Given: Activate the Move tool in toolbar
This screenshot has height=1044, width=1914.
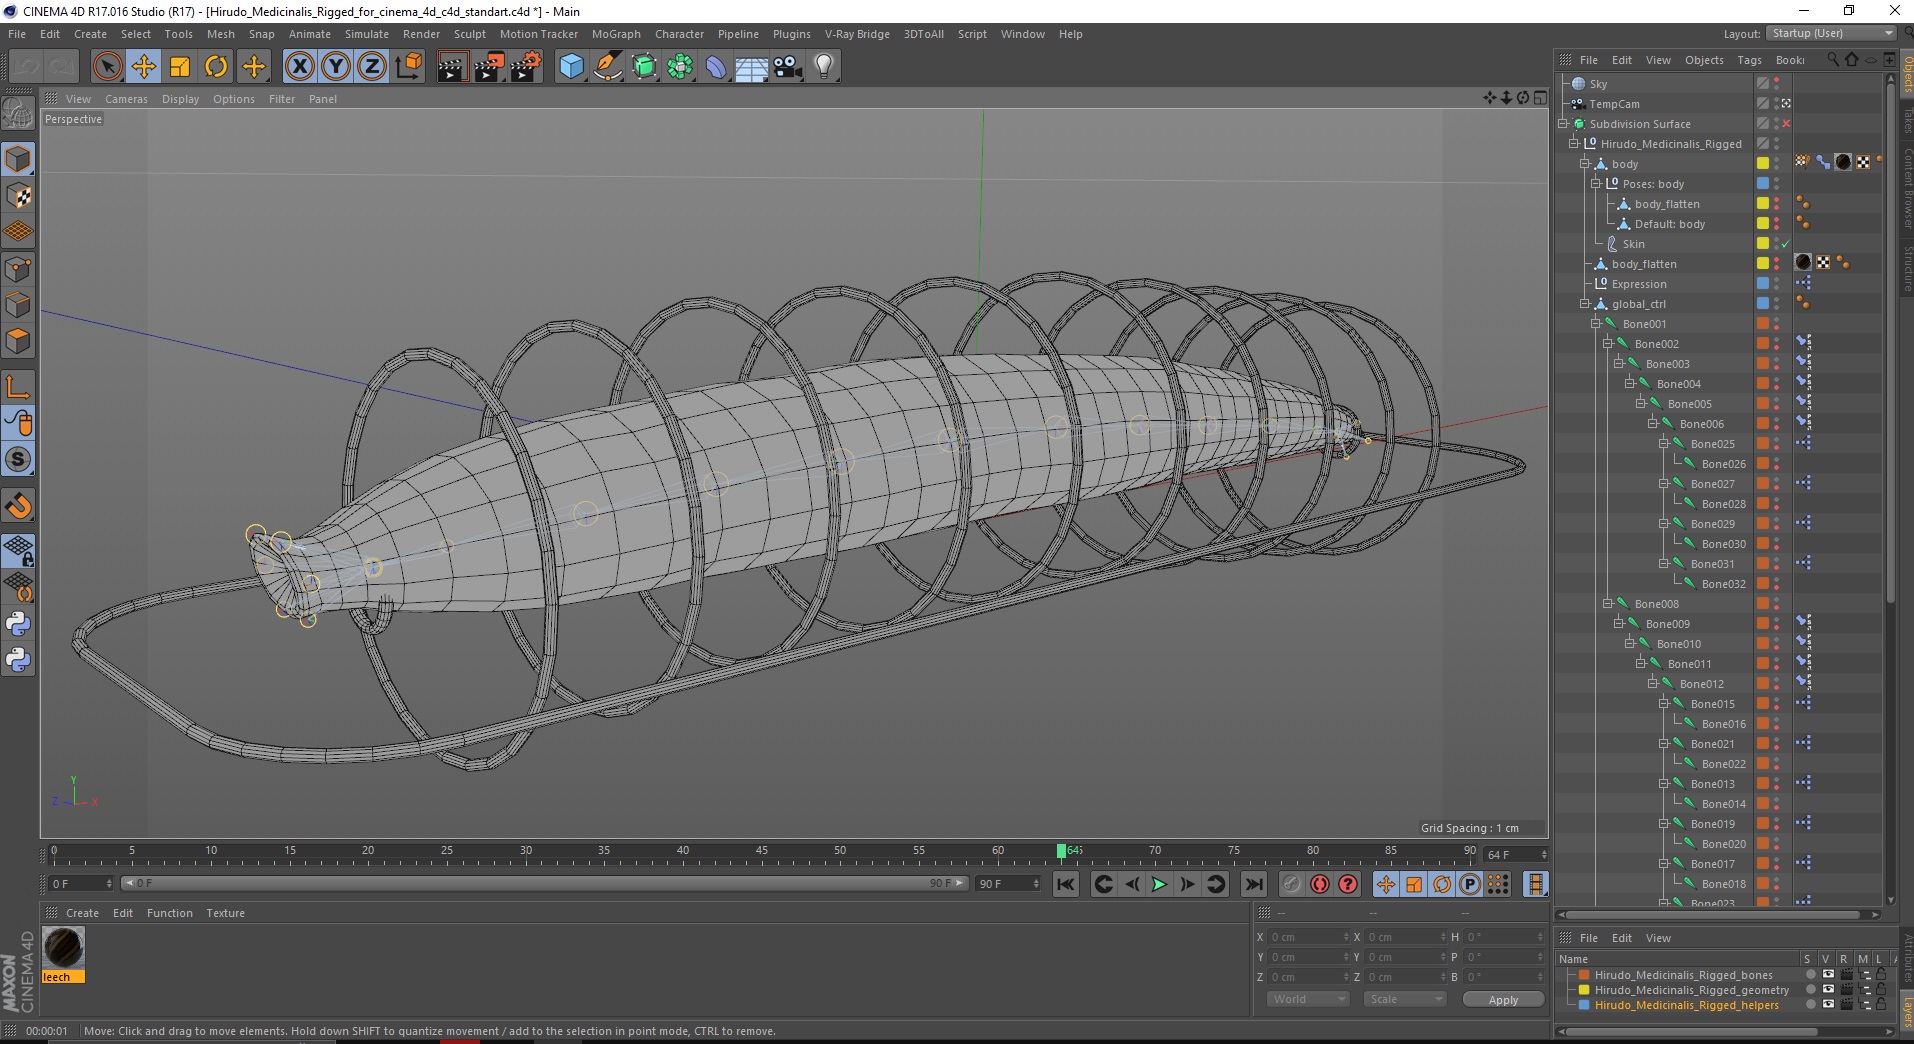Looking at the screenshot, I should (x=144, y=67).
